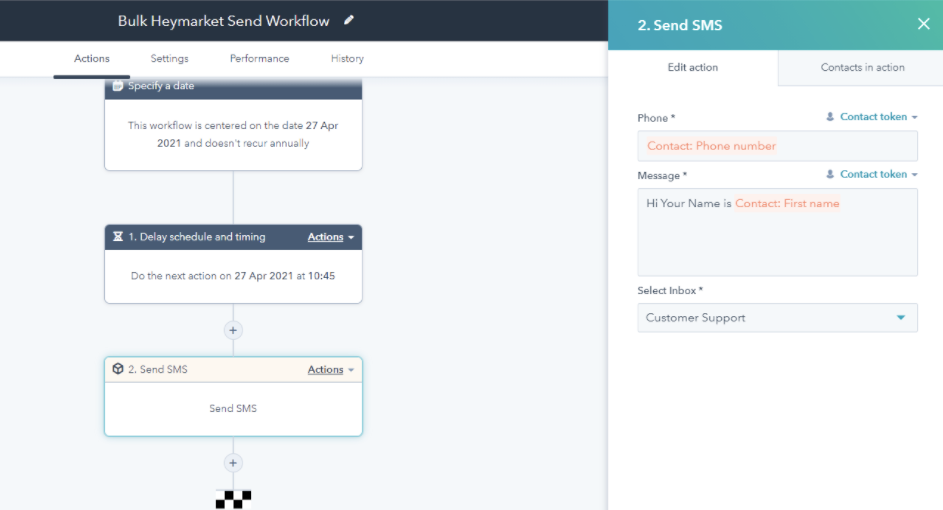The width and height of the screenshot is (943, 510).
Task: Open the Specify a date card body
Action: coord(233,135)
